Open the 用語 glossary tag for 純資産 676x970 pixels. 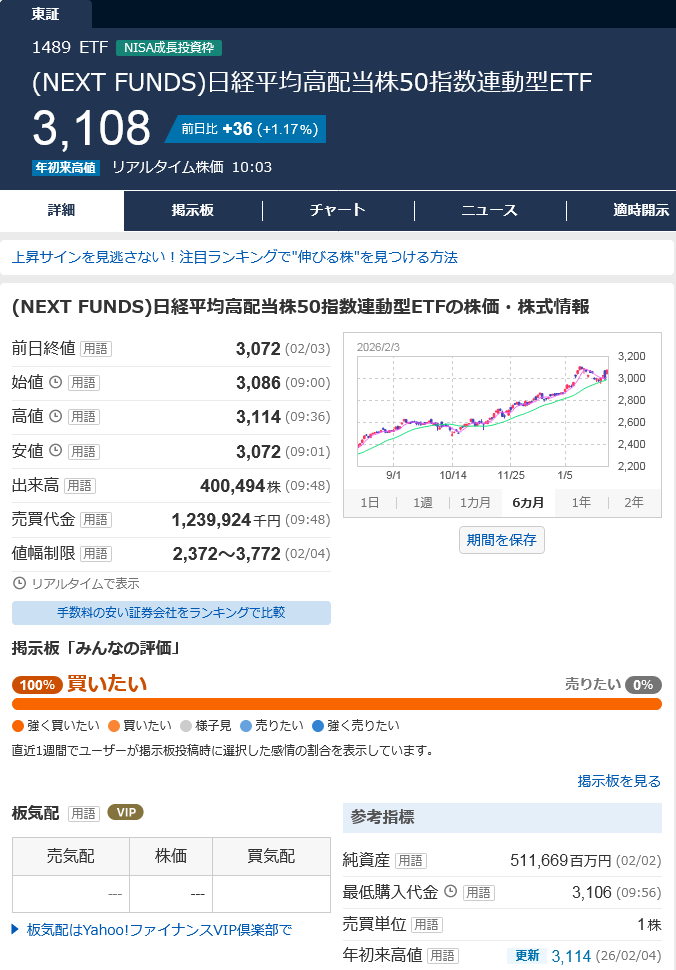410,860
